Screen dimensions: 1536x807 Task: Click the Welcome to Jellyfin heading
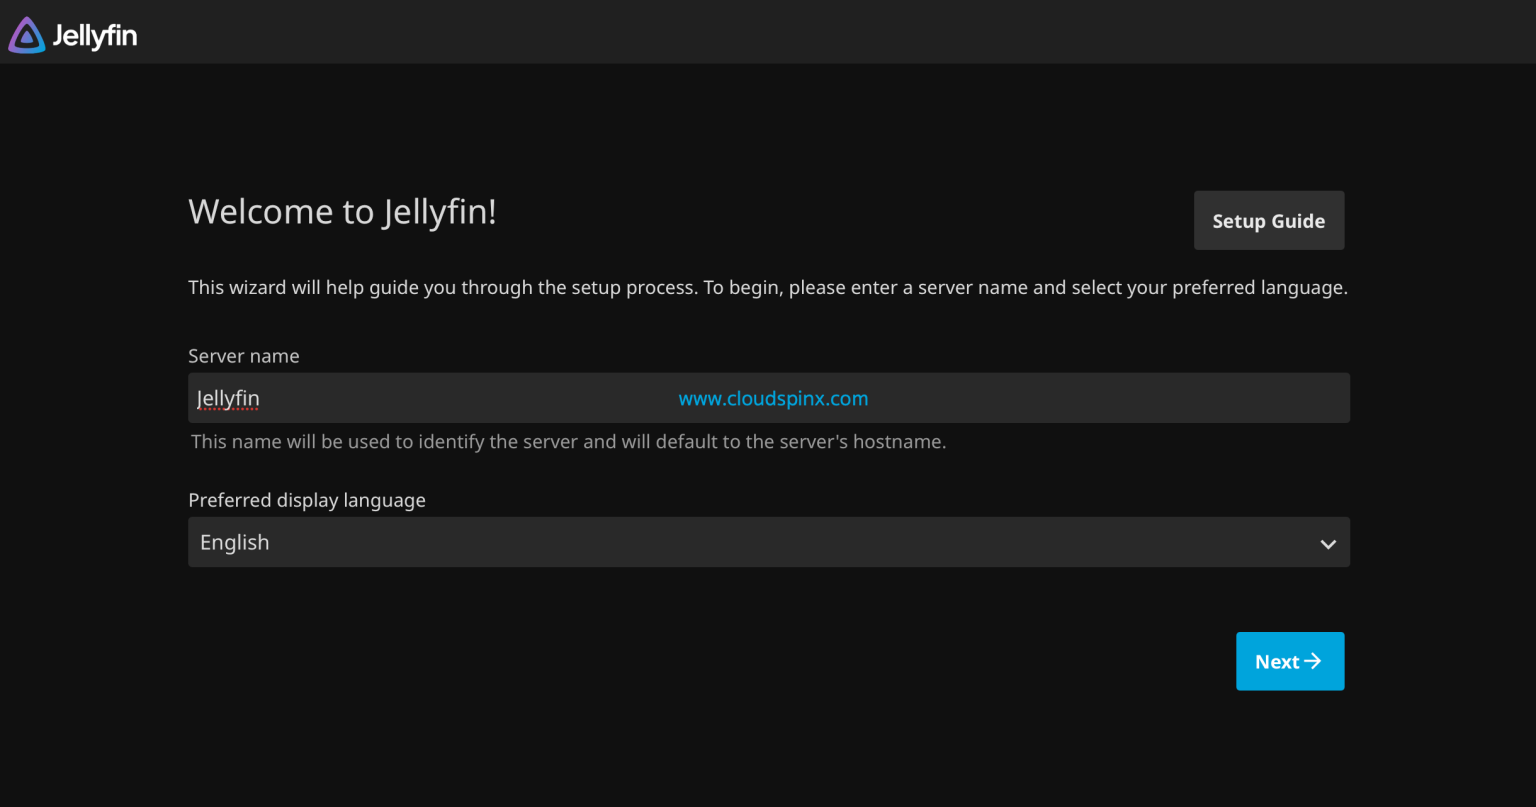343,211
